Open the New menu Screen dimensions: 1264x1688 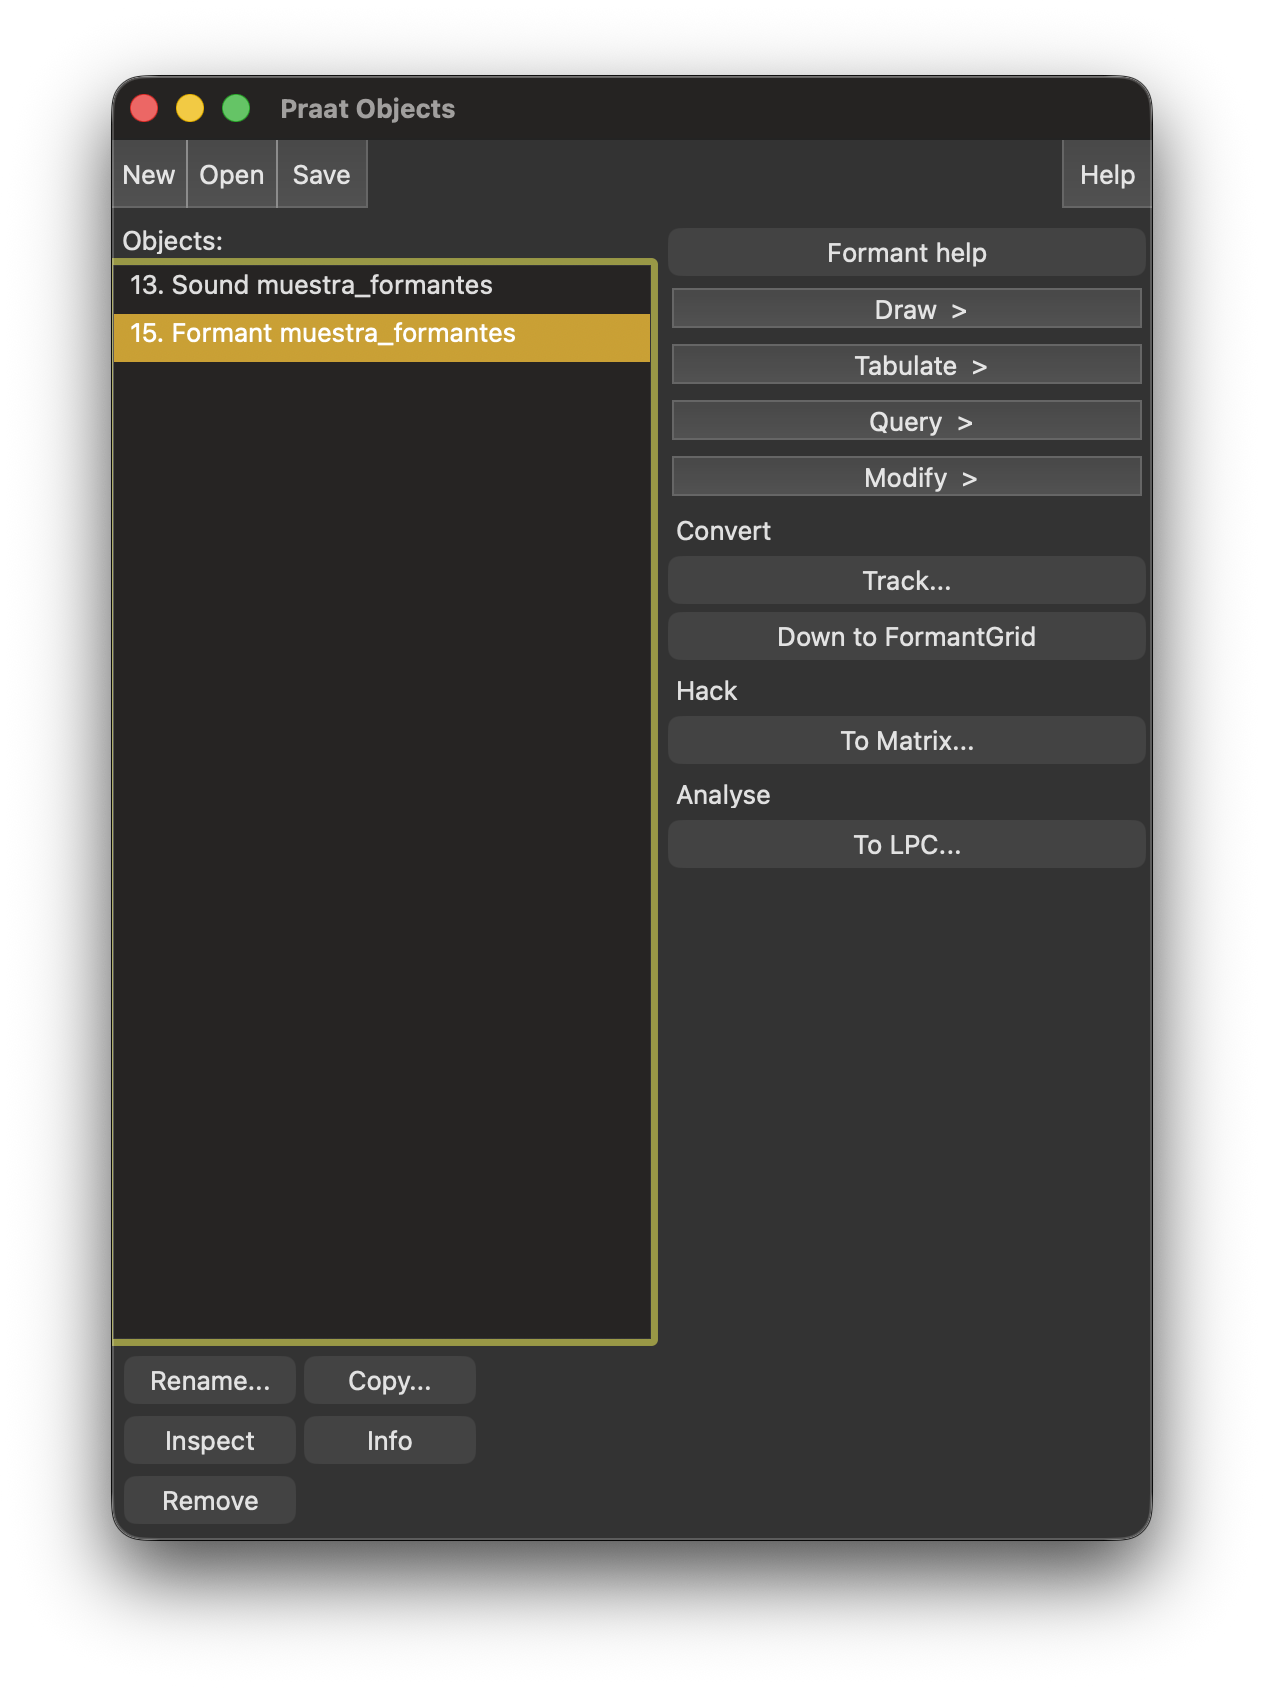point(149,175)
